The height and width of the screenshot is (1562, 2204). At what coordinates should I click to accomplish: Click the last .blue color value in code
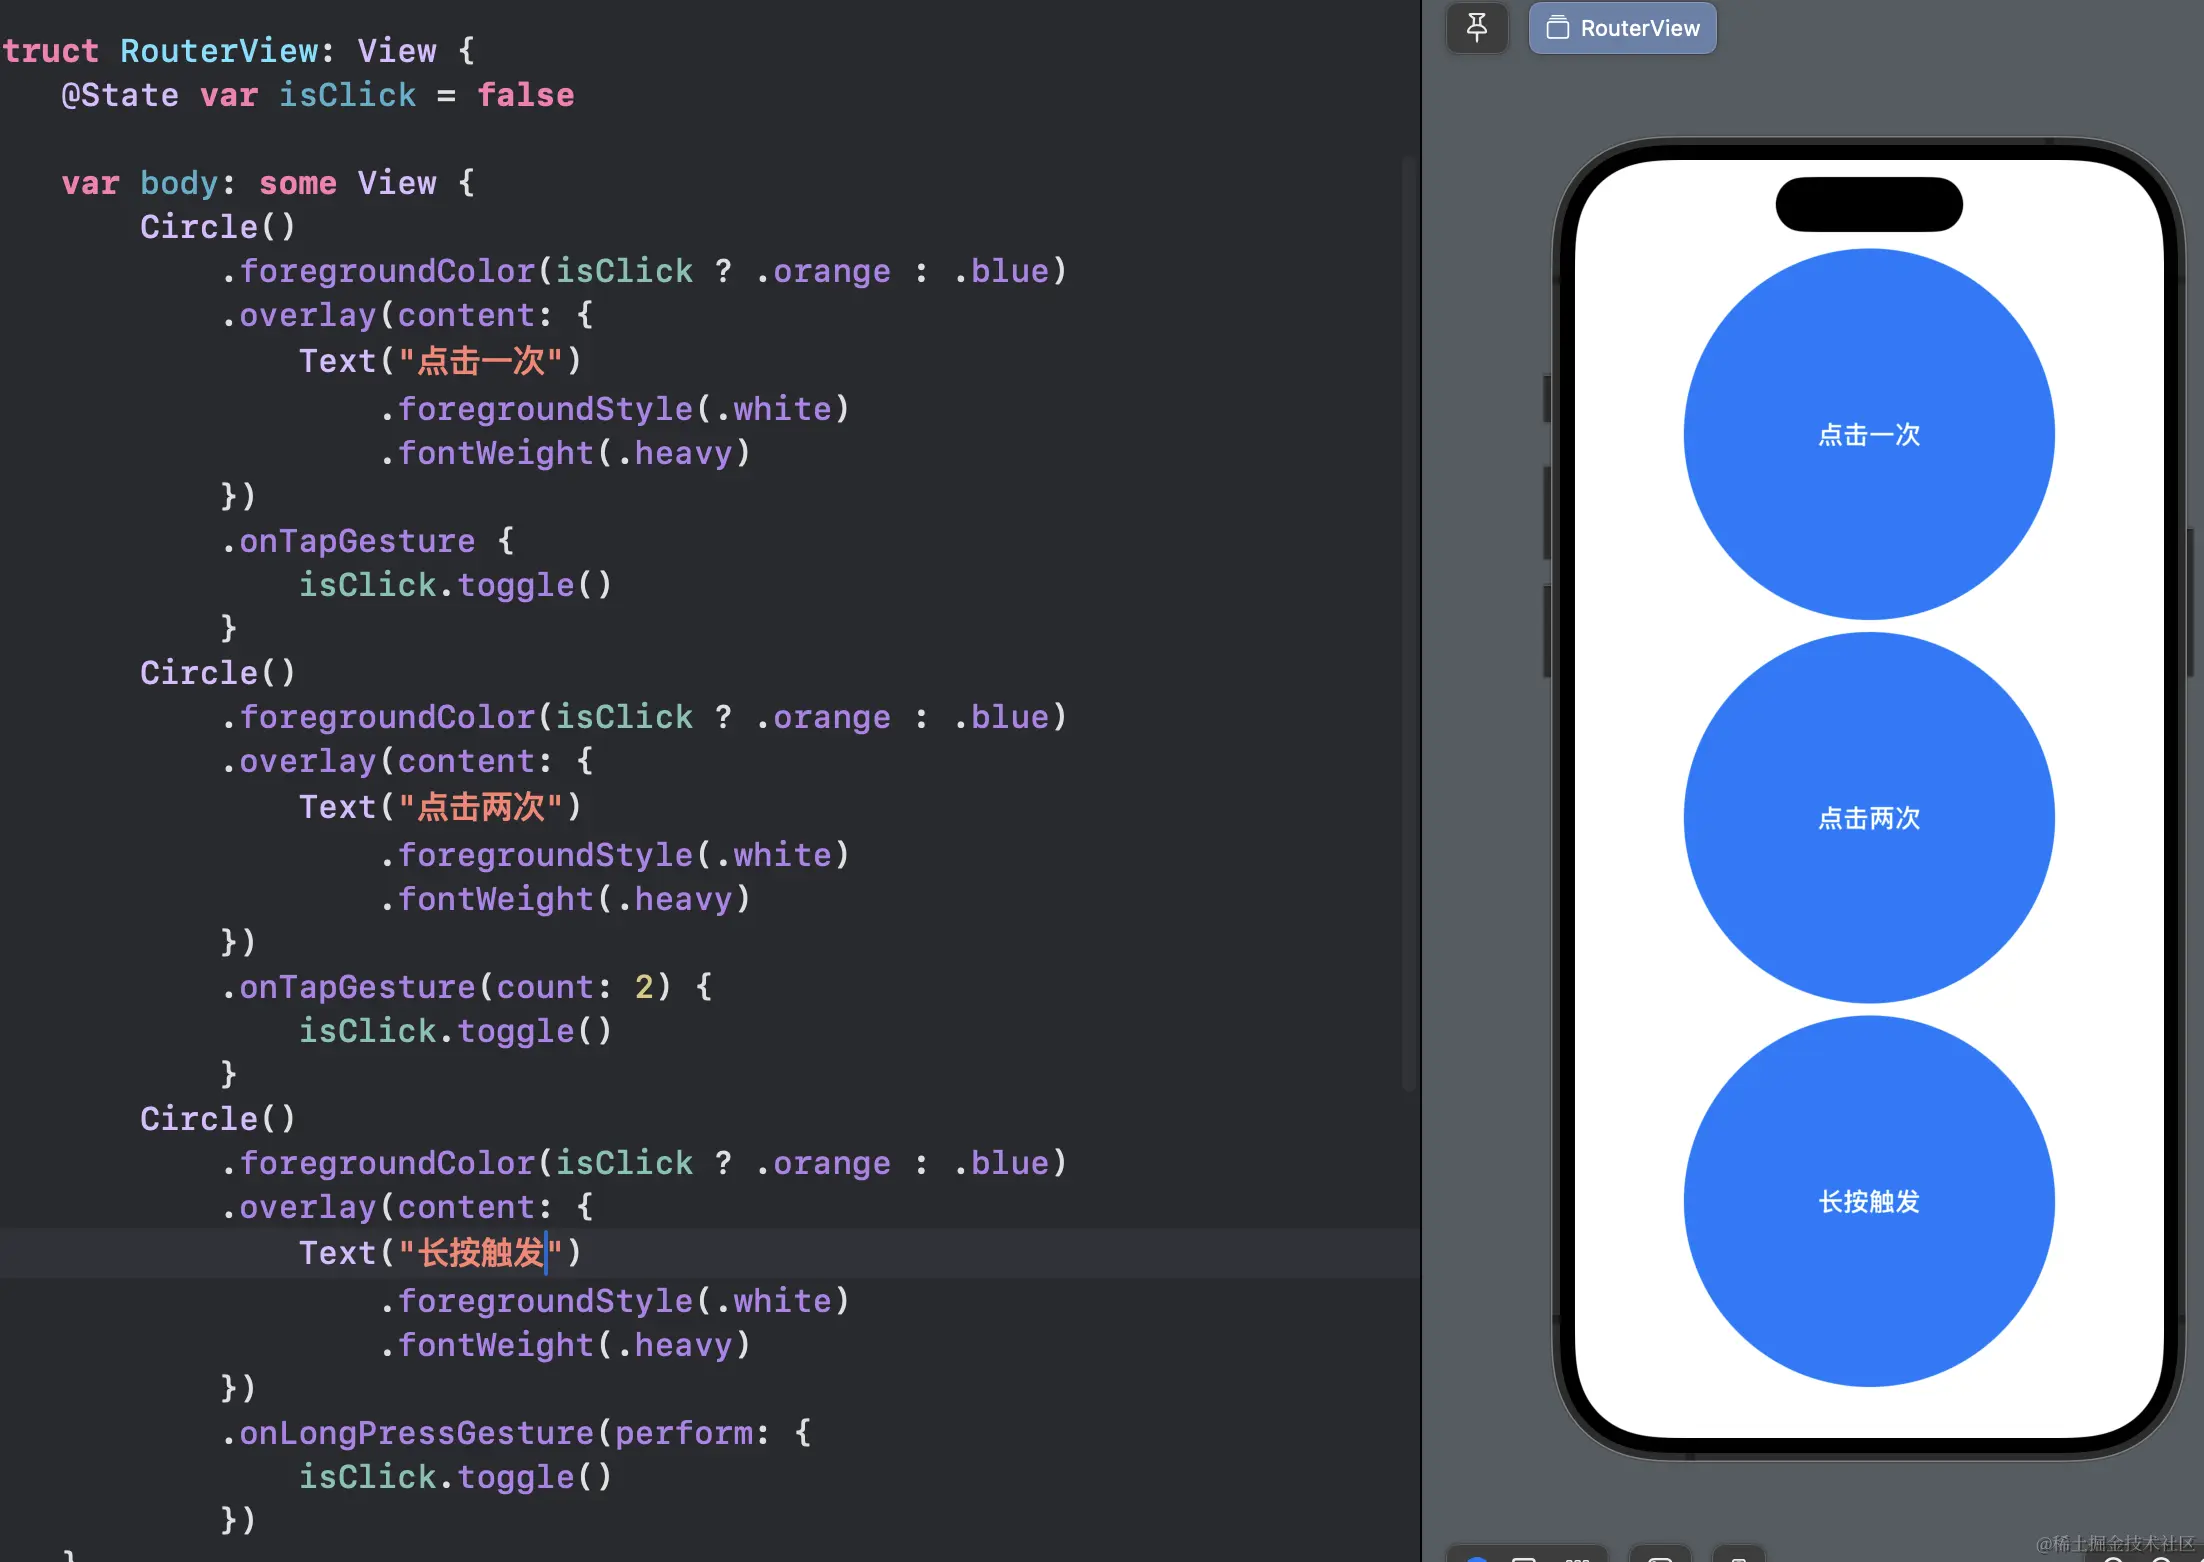pos(1008,1163)
